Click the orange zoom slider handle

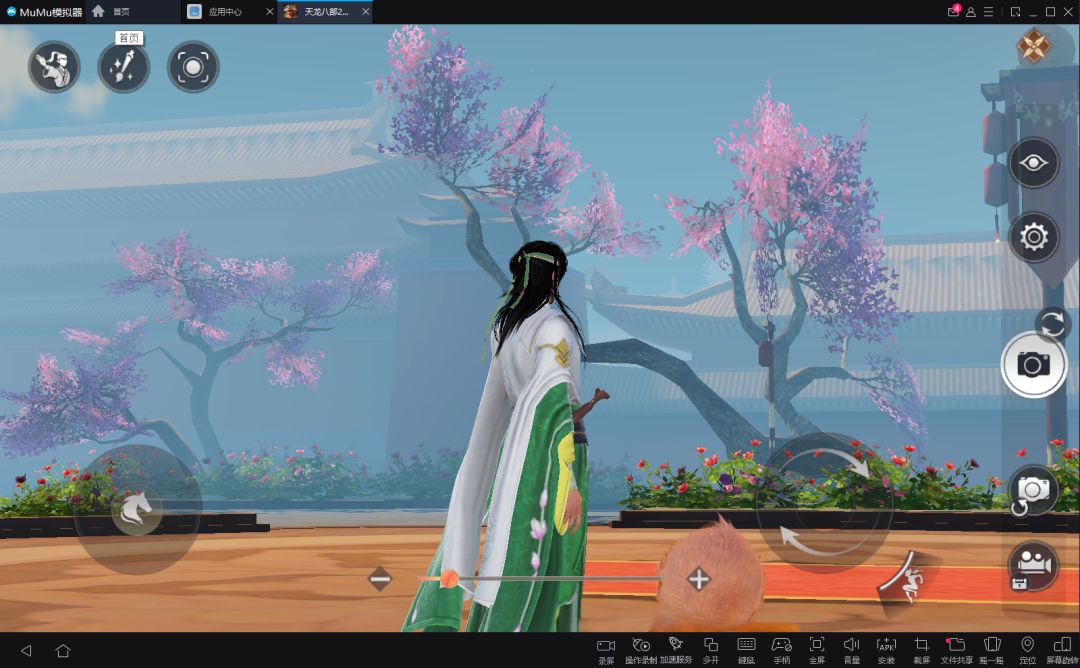click(x=449, y=578)
